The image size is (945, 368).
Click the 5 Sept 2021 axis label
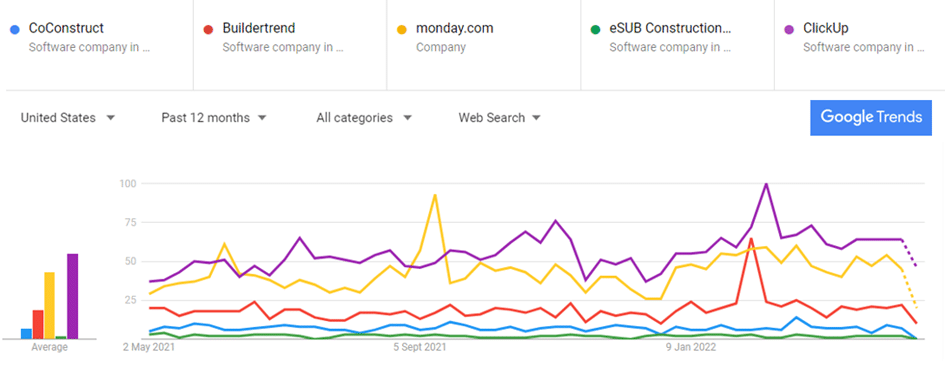point(420,348)
